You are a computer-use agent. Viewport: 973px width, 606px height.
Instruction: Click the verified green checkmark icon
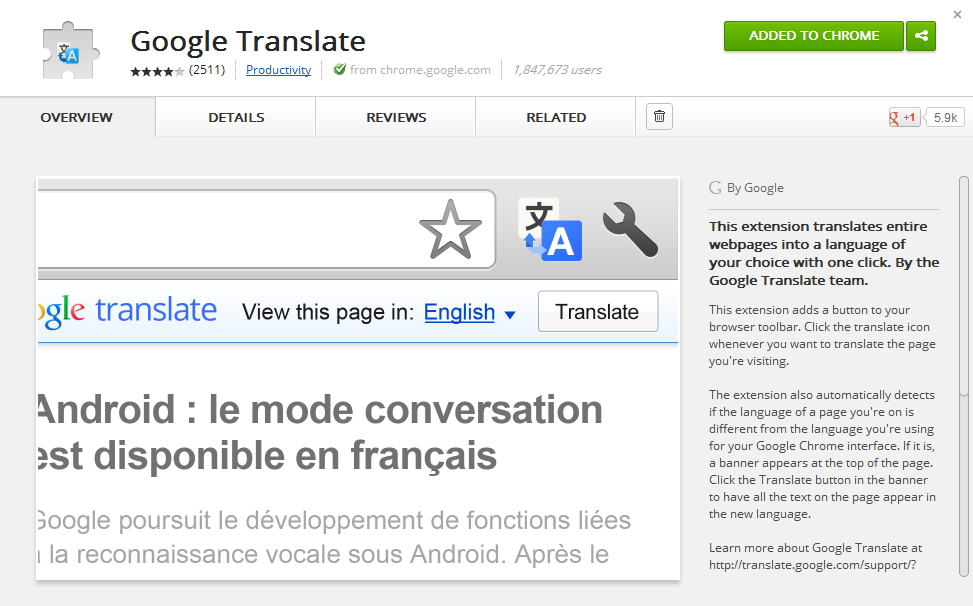pos(340,70)
